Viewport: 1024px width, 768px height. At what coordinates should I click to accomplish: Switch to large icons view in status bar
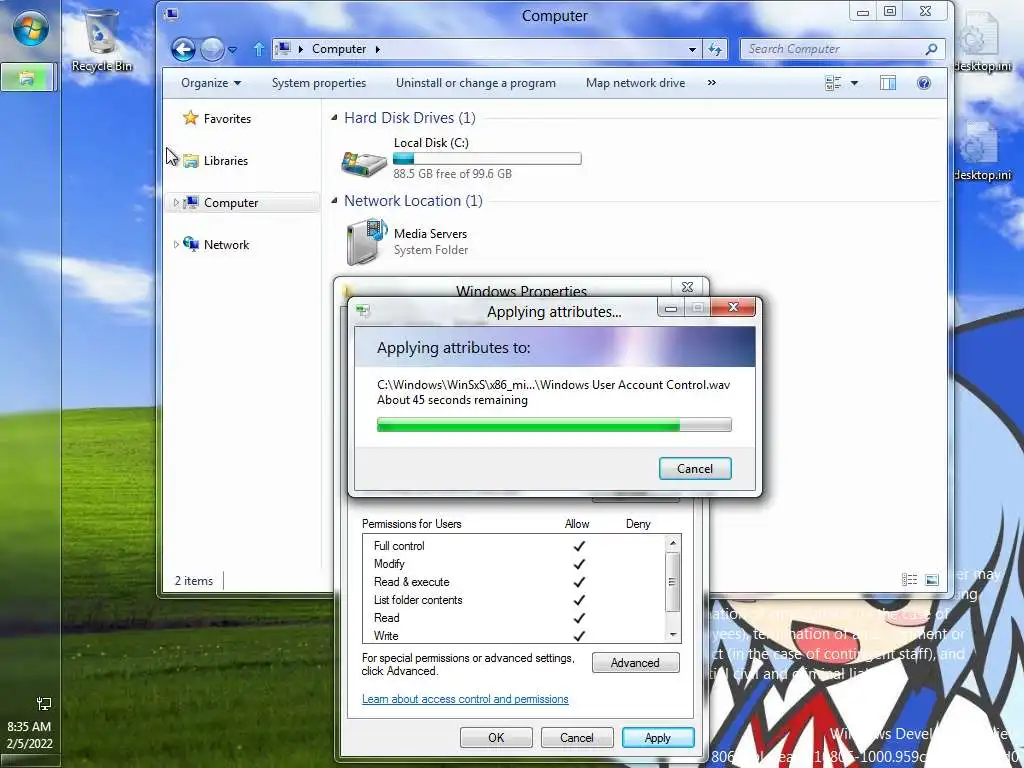[x=931, y=579]
